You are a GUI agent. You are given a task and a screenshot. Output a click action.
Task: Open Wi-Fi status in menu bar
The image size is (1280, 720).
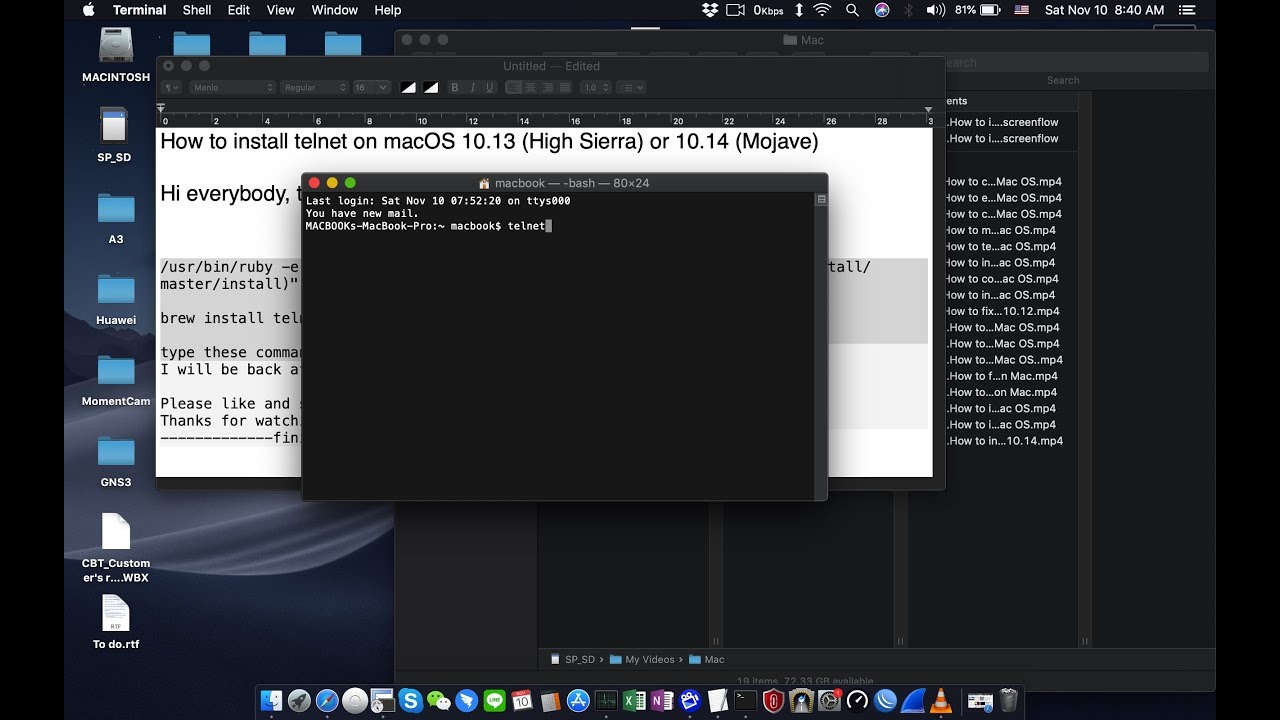(822, 10)
